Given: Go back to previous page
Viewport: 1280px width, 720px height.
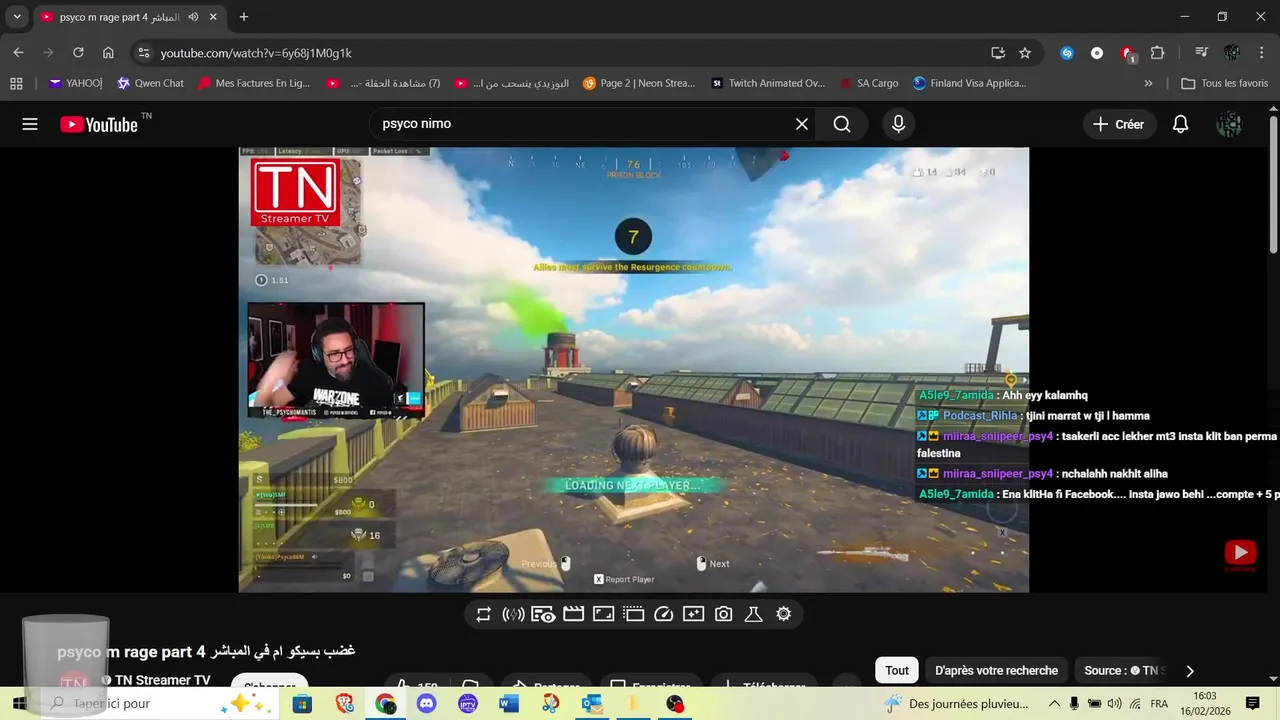Looking at the screenshot, I should click(18, 53).
